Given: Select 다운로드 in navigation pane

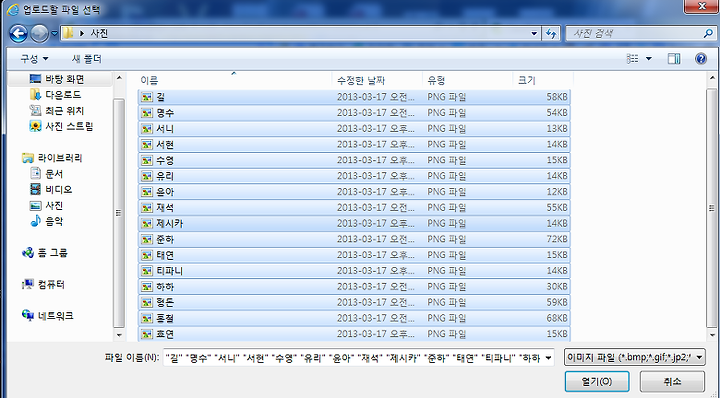Looking at the screenshot, I should (x=56, y=95).
